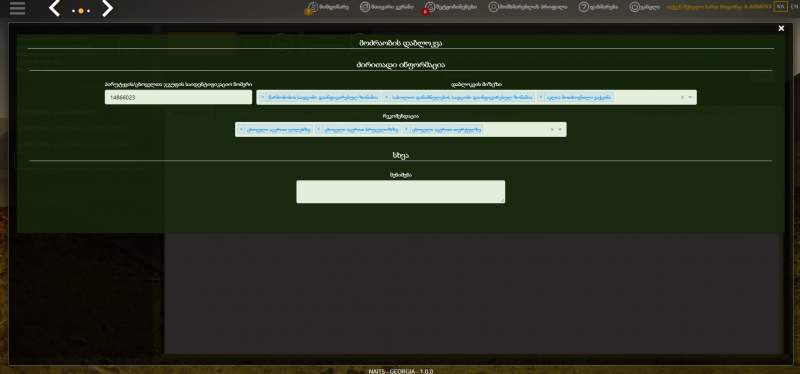Viewport: 800px width, 374px height.
Task: Expand the block reason dropdown arrow
Action: pyautogui.click(x=690, y=97)
